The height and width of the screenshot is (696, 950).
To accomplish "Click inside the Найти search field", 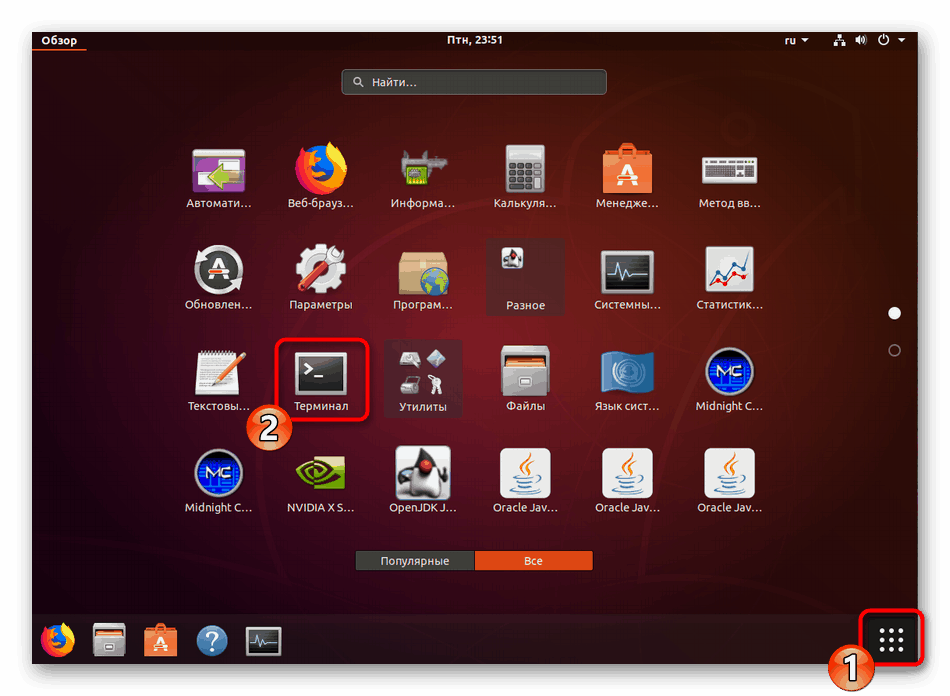I will pos(473,82).
